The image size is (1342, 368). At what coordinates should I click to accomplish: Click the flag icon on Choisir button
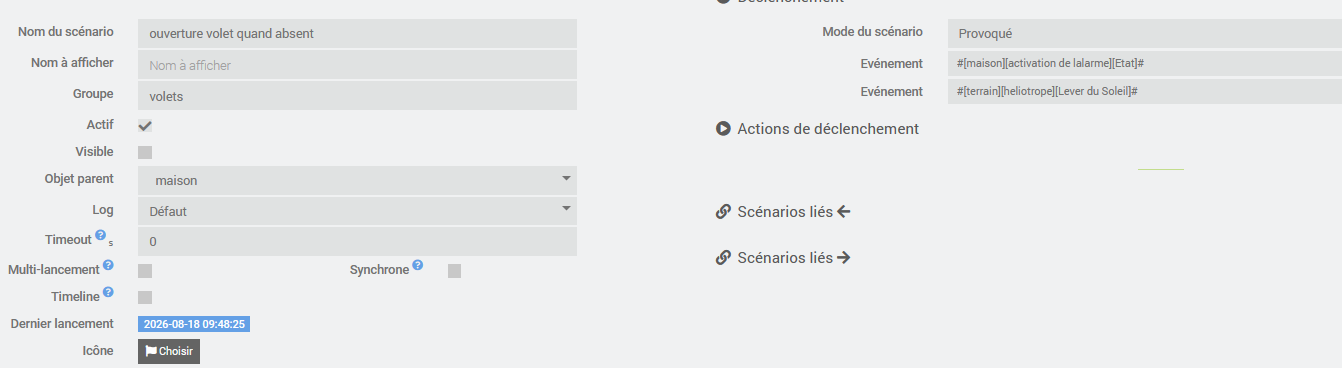[x=151, y=351]
